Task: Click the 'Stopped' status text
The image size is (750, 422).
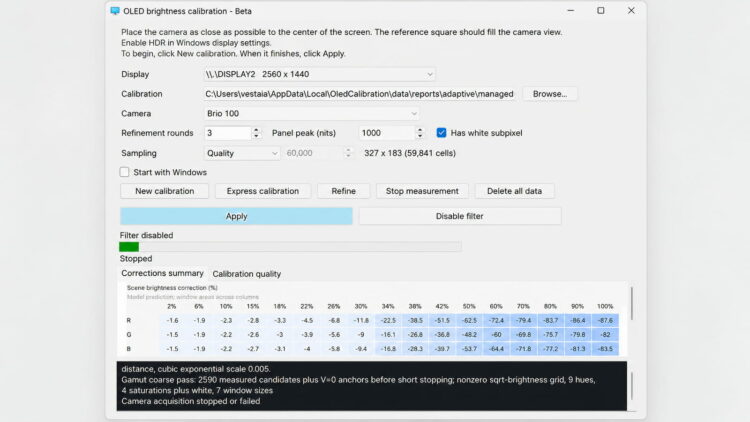Action: 136,258
